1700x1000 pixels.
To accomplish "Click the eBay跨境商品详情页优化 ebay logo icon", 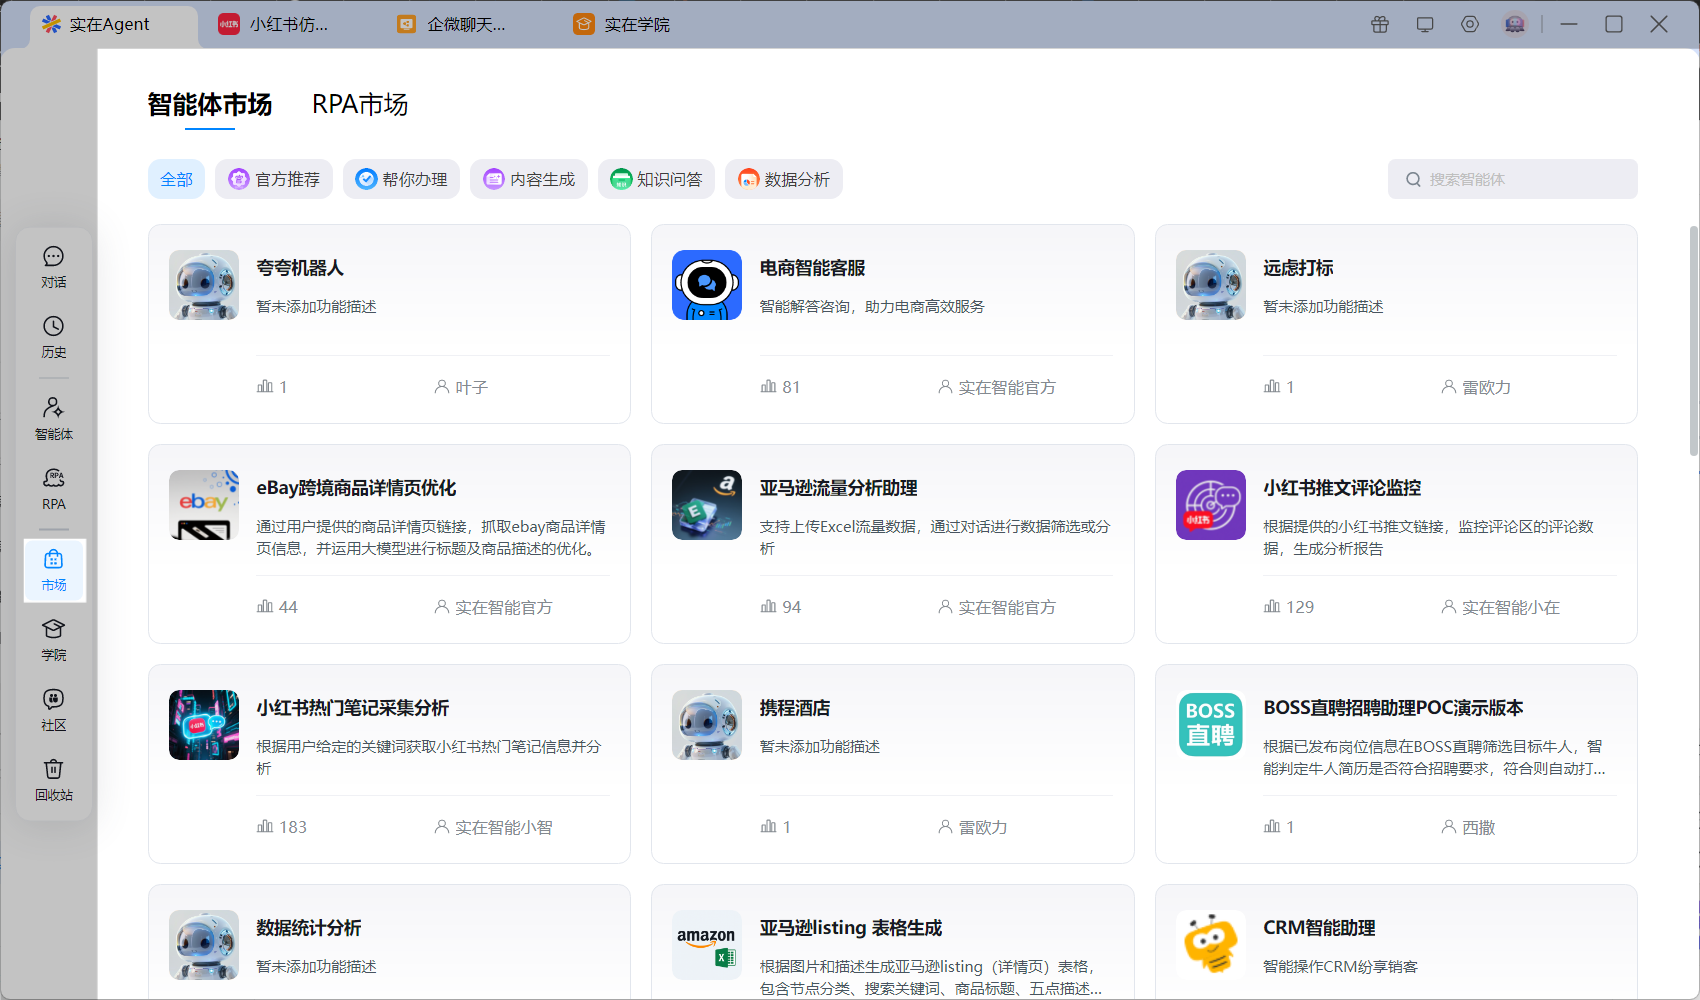I will (204, 505).
